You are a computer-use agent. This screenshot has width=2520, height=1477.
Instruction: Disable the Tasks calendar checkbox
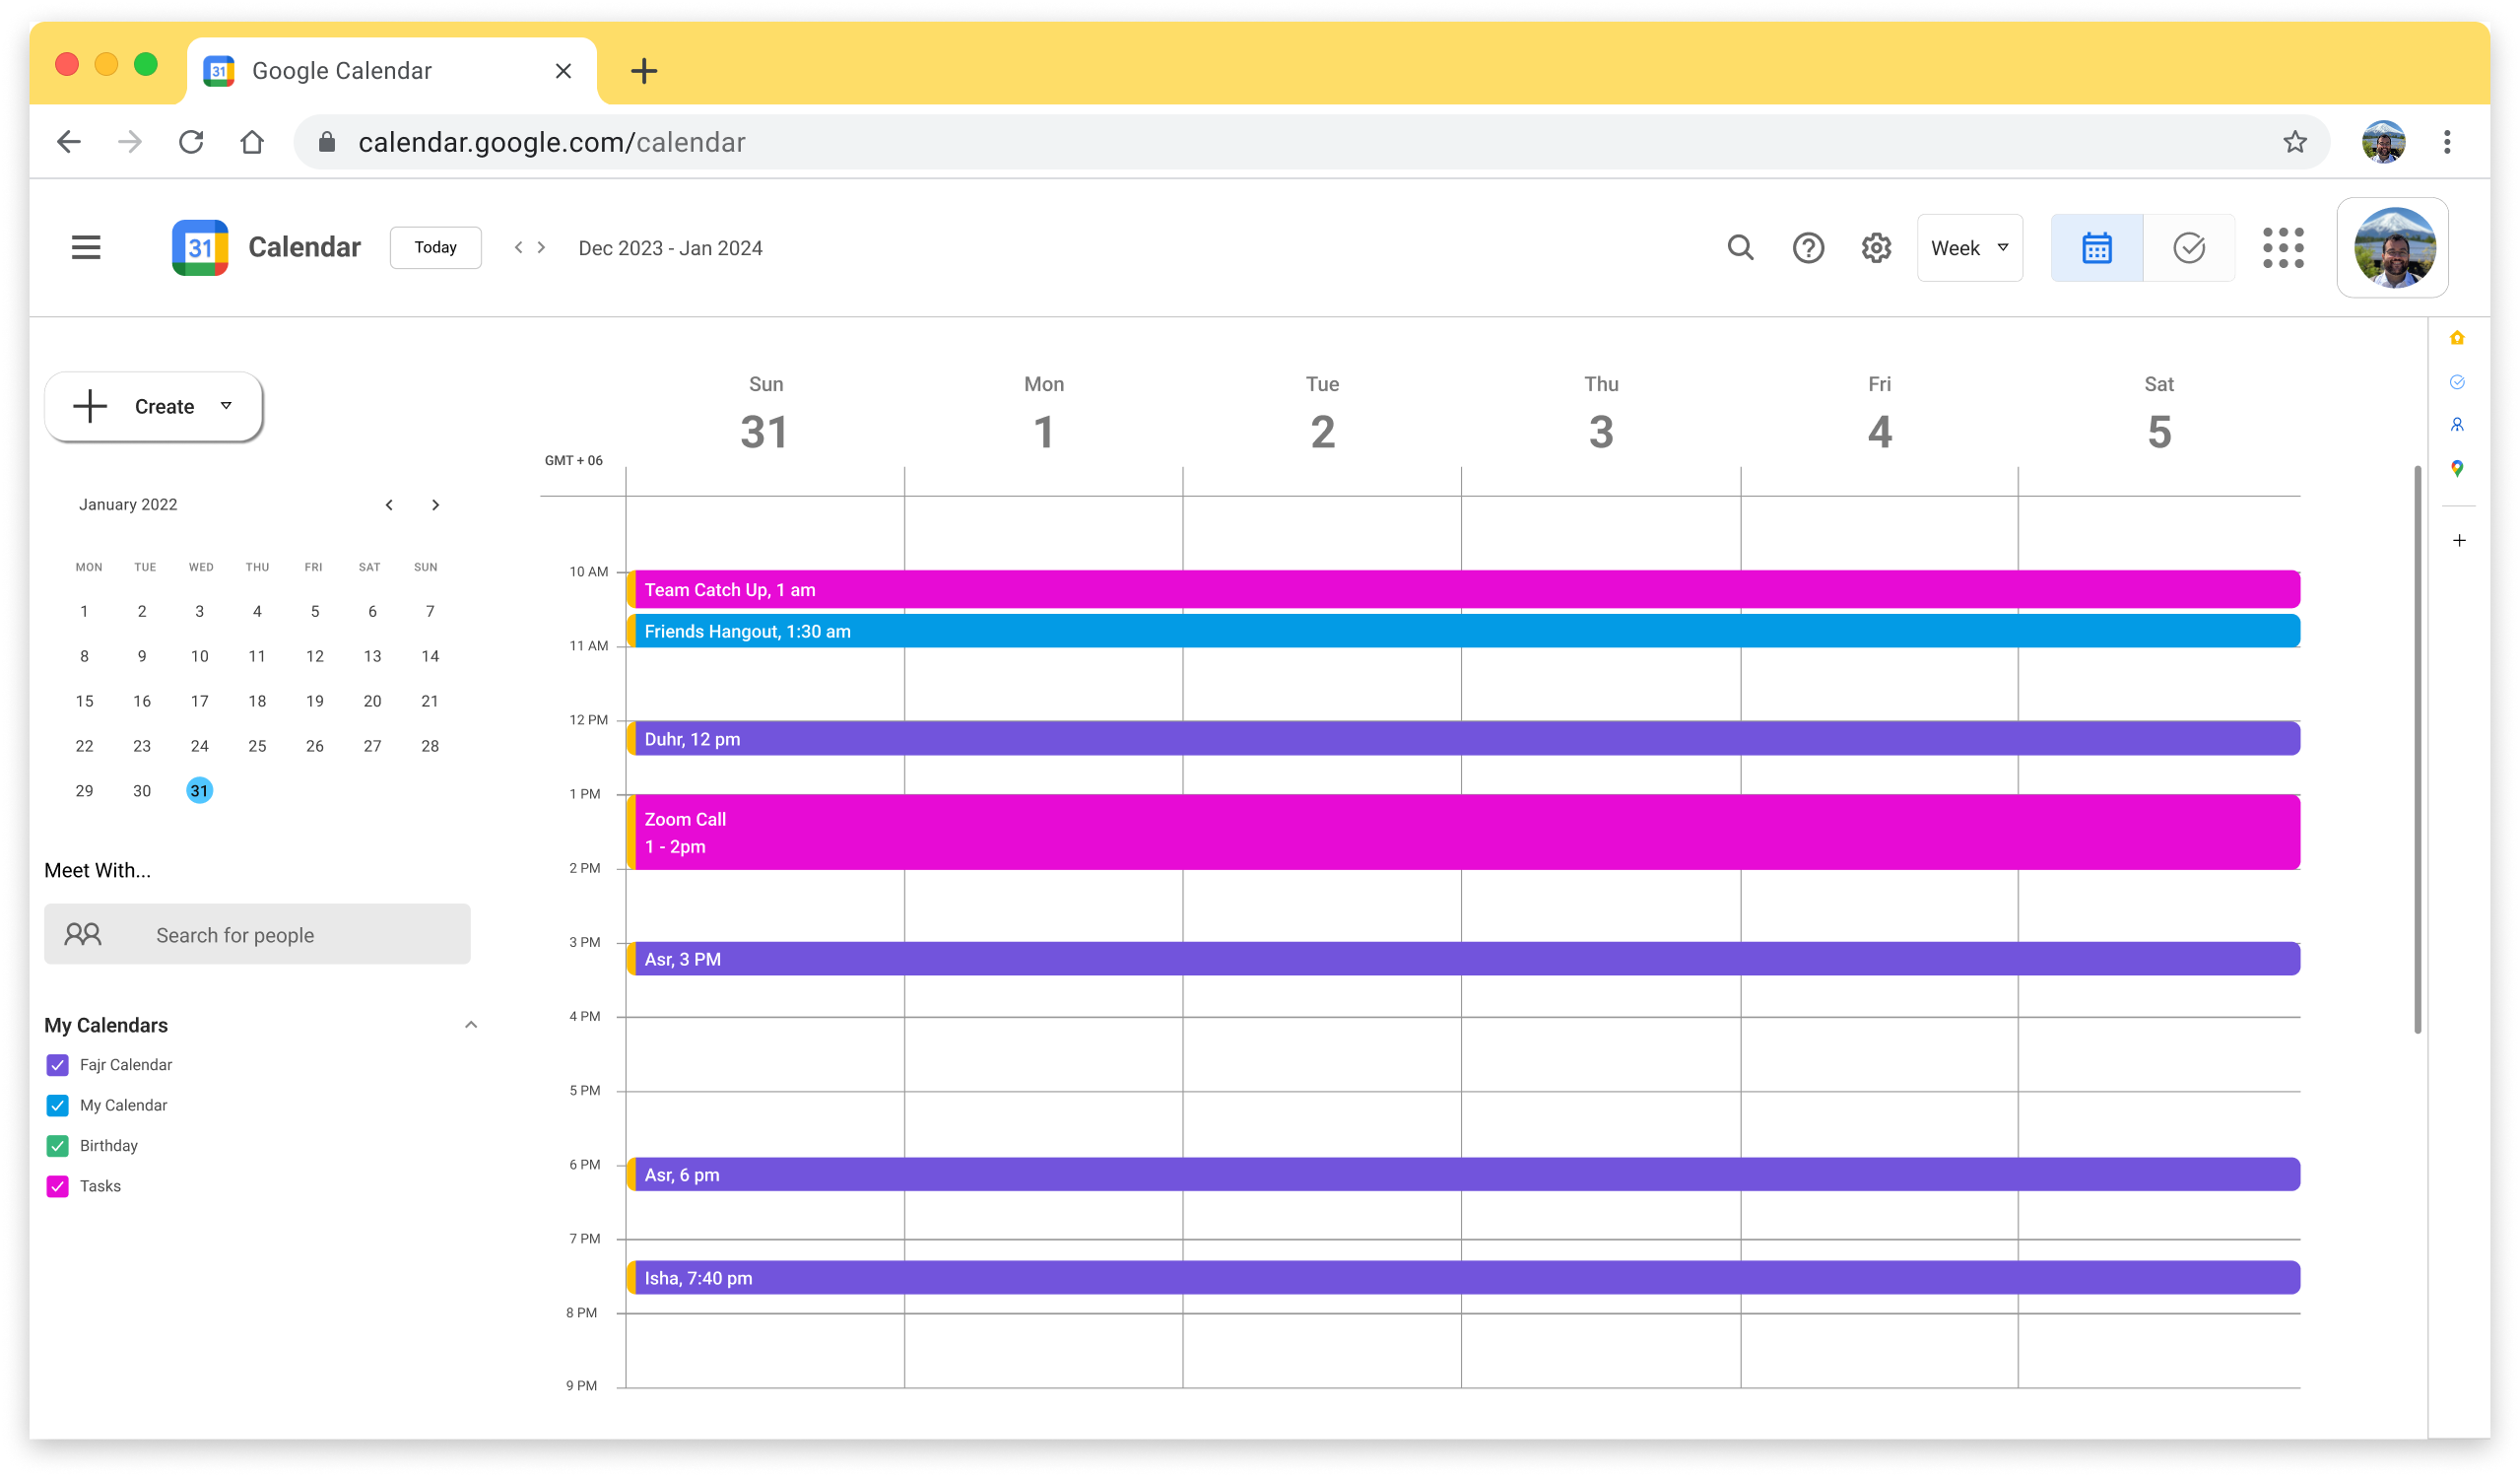pyautogui.click(x=57, y=1186)
